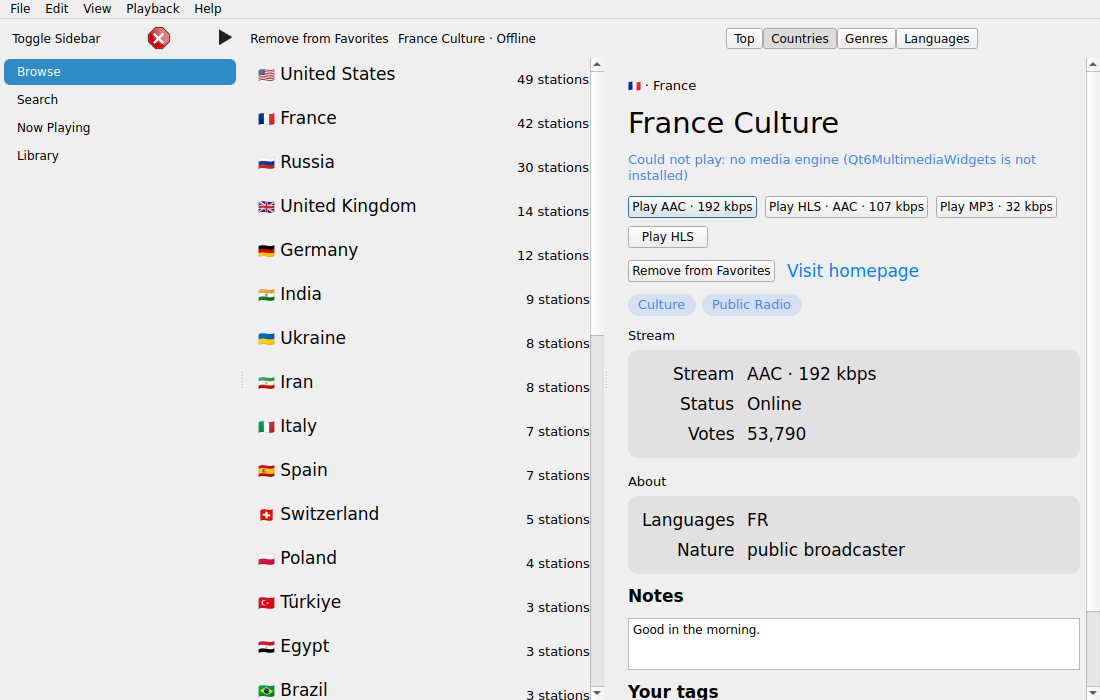Select Browse in the sidebar
Screen dimensions: 1100x700
pyautogui.click(x=120, y=72)
